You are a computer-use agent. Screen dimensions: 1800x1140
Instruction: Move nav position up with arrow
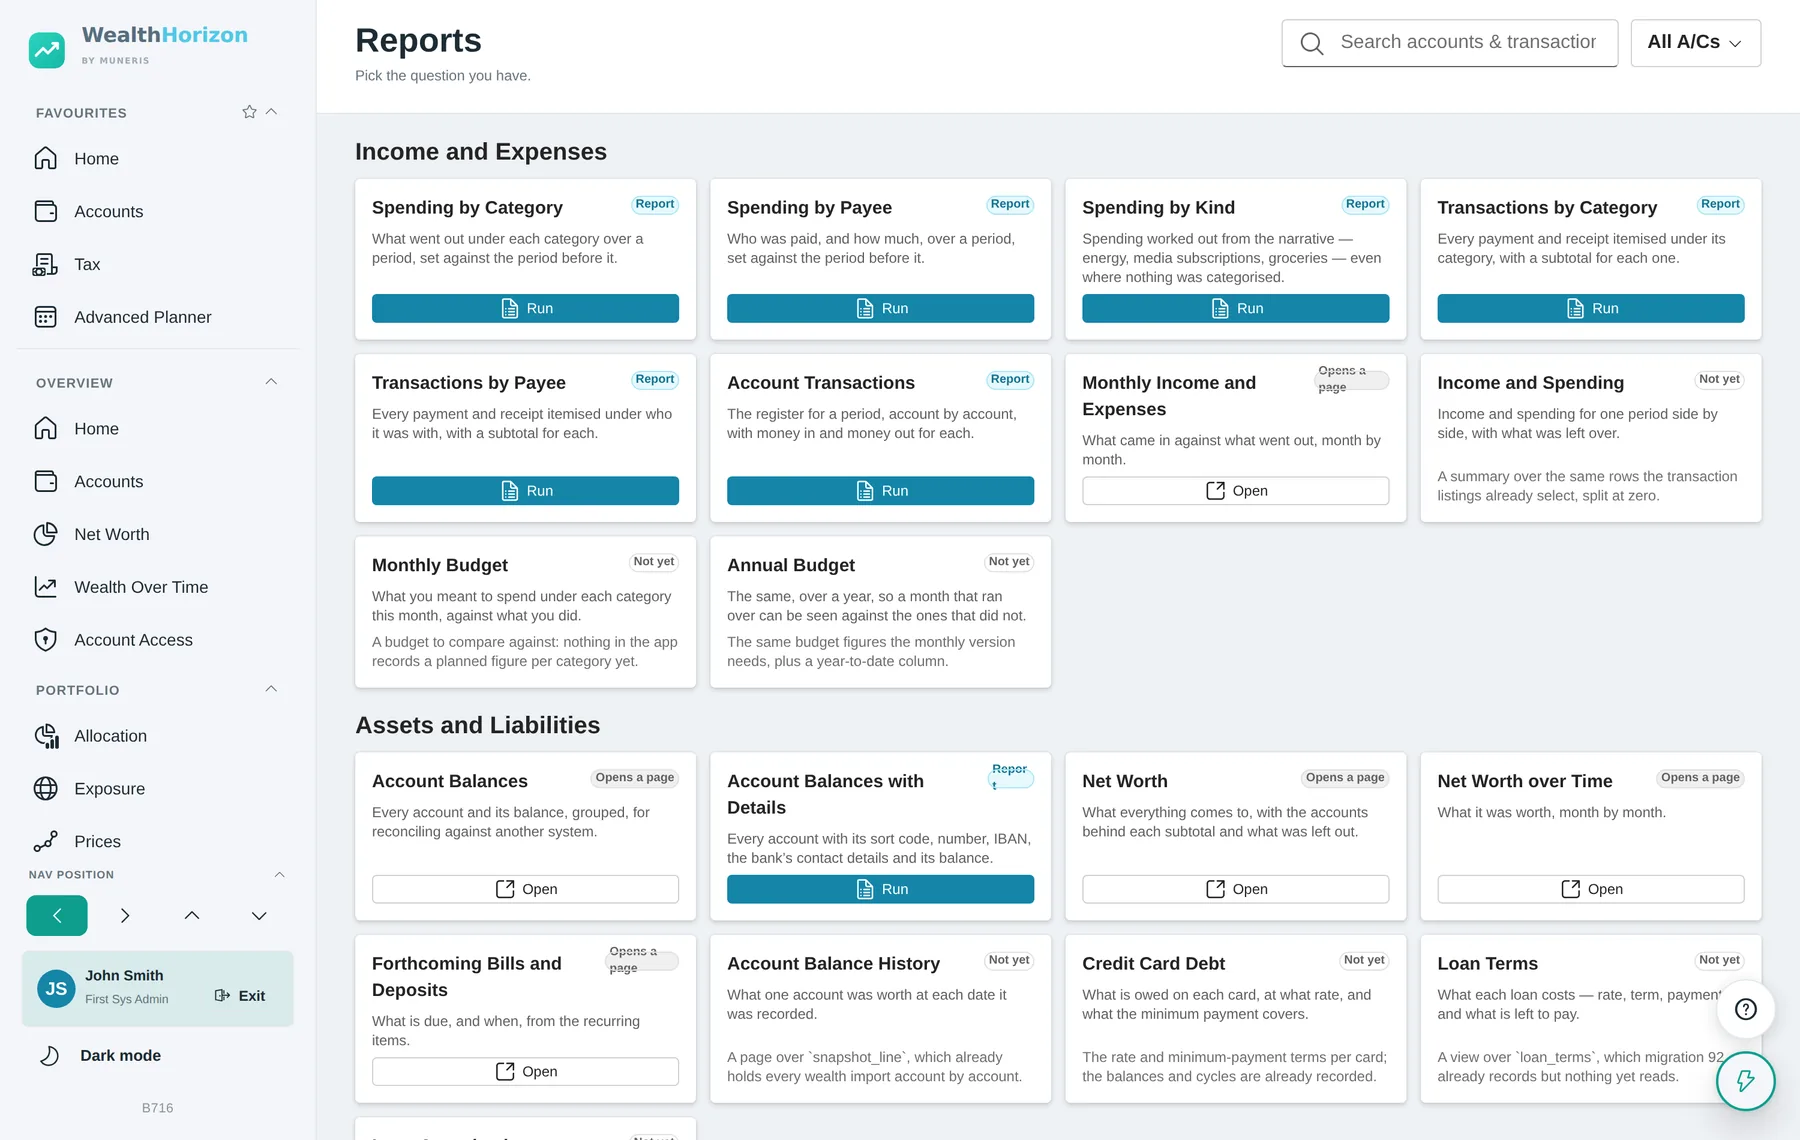192,916
